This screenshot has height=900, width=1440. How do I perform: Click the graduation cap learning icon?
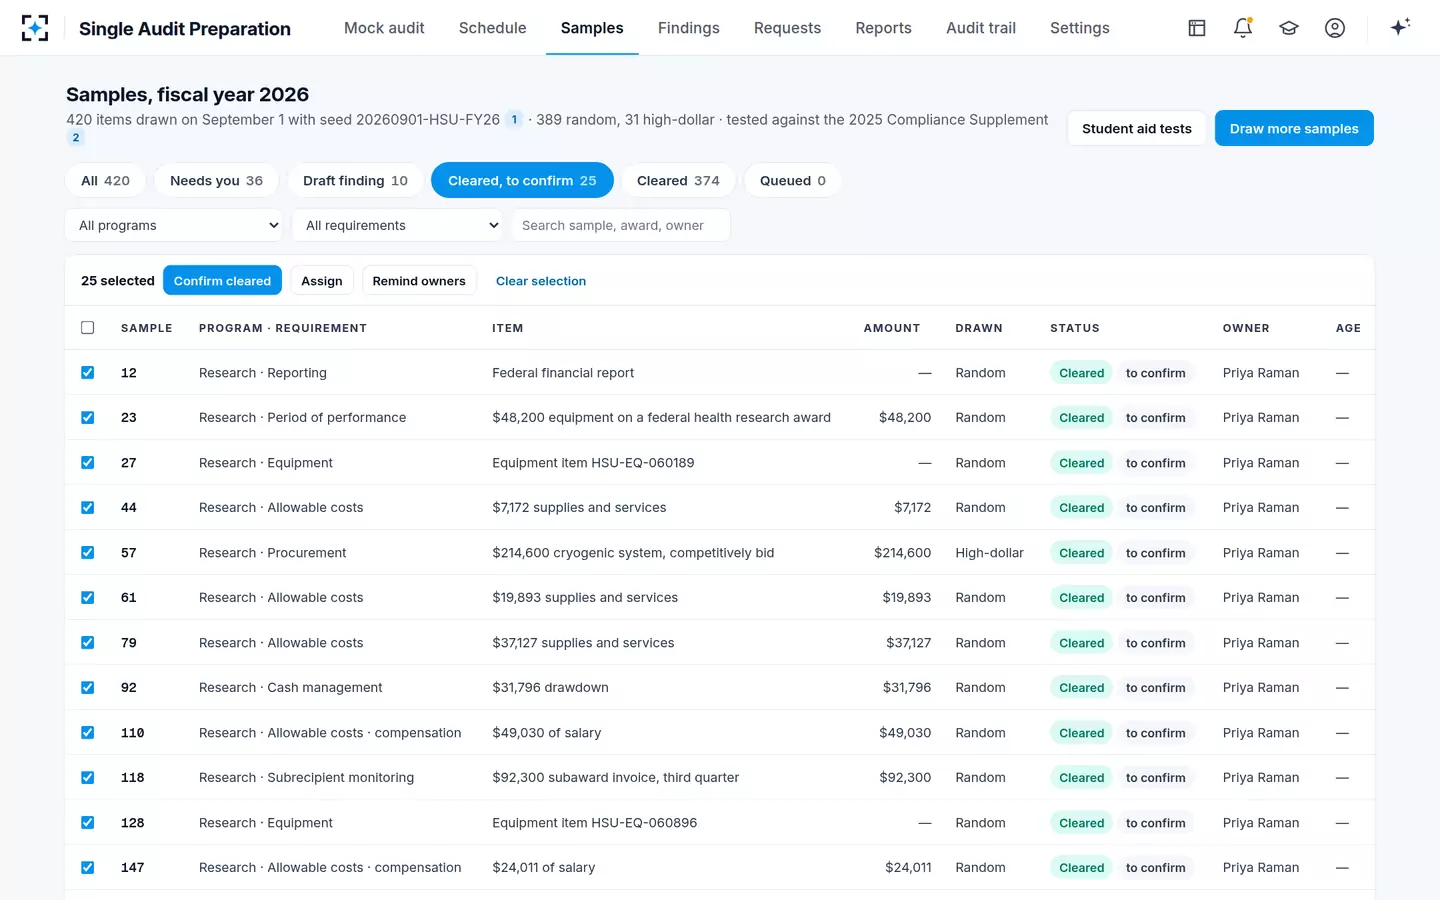1289,28
